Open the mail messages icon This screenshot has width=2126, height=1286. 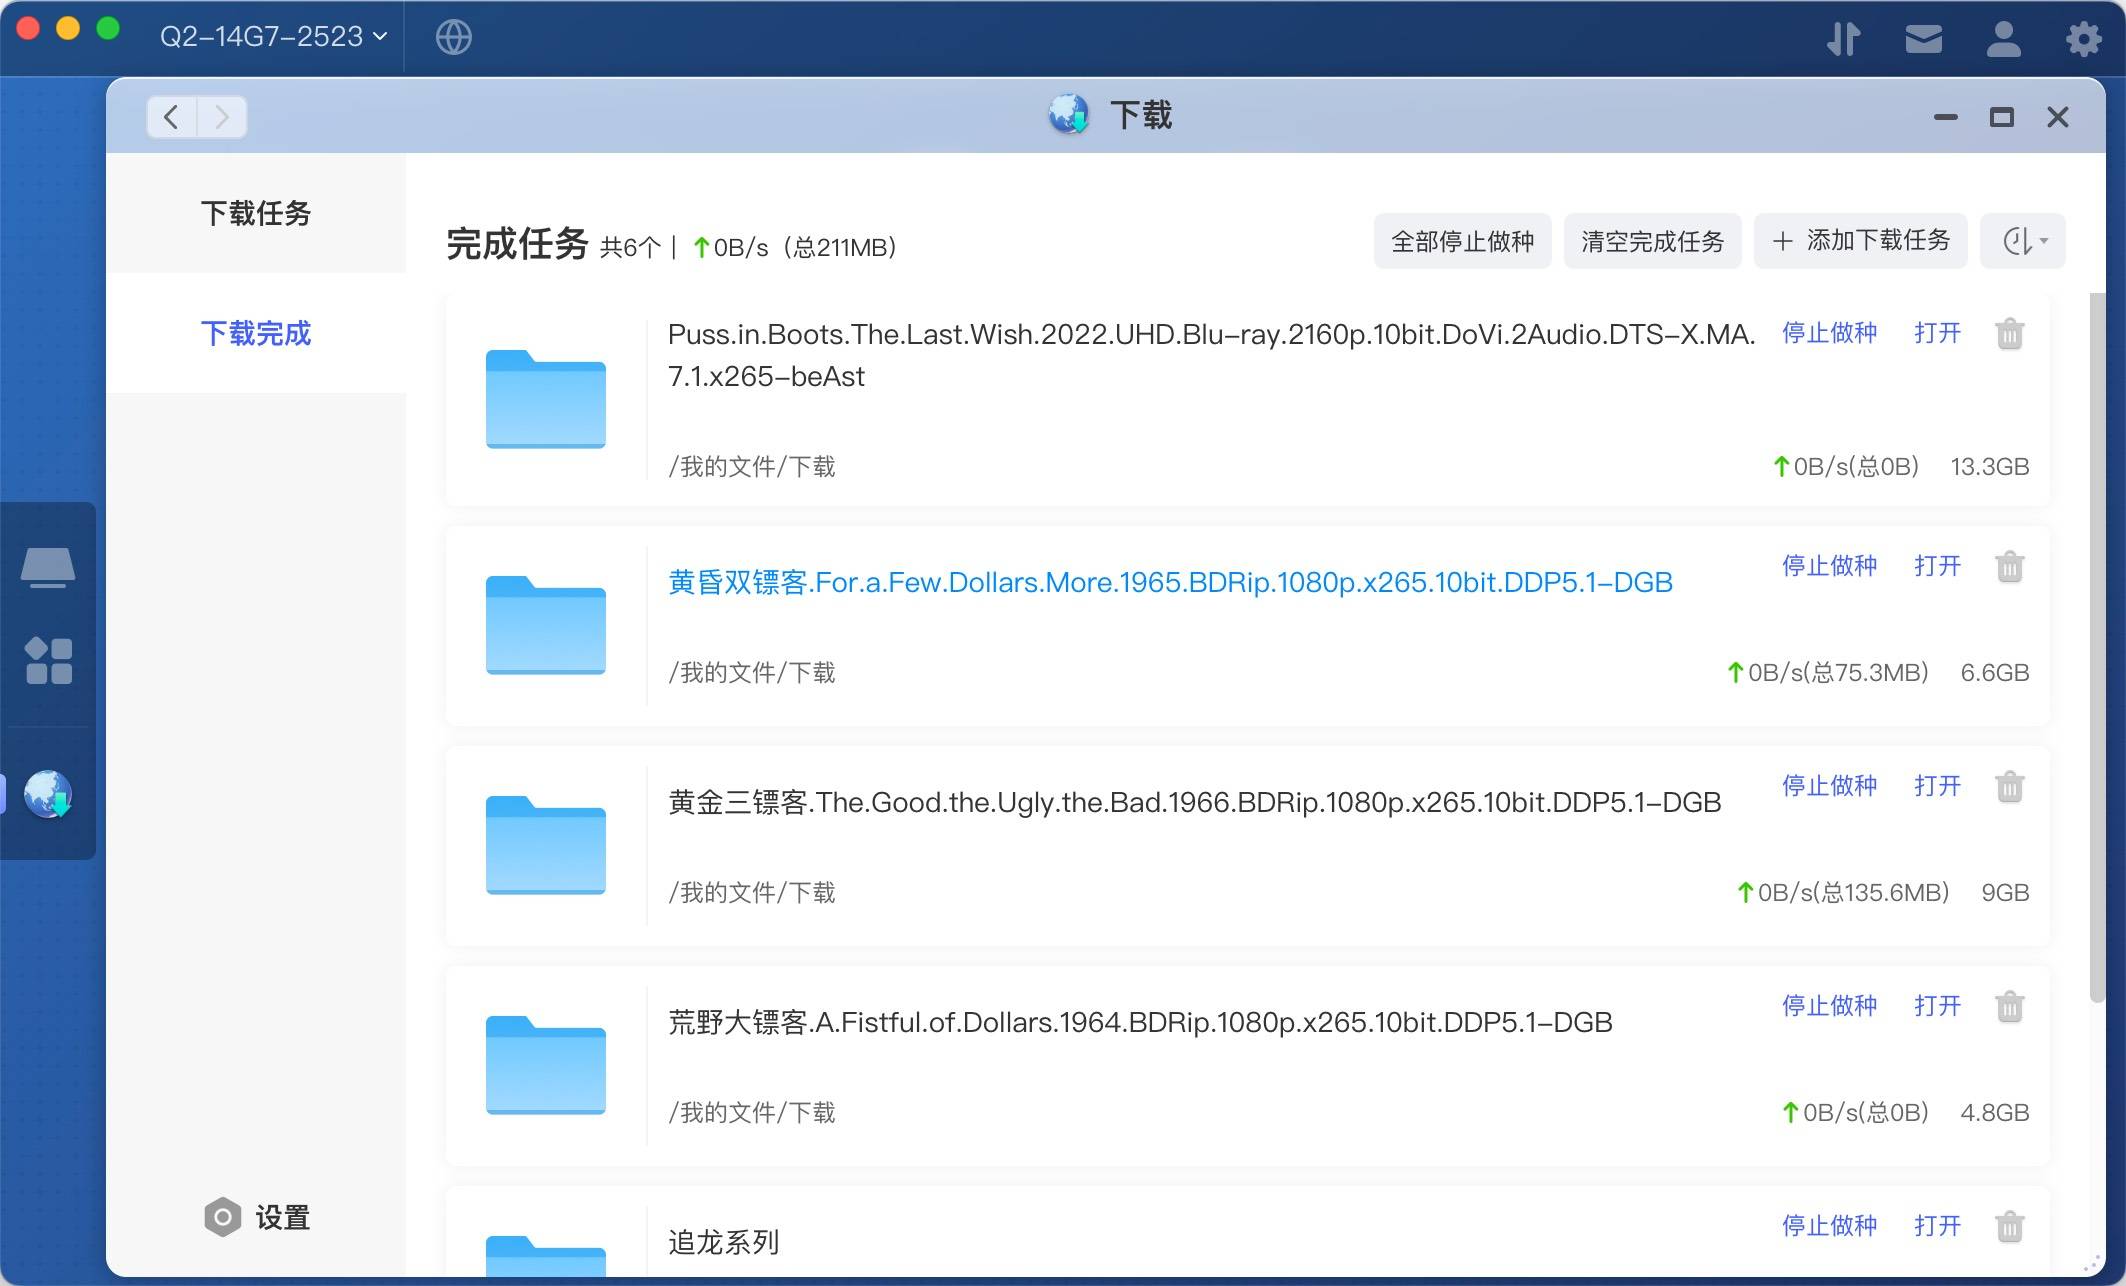[x=1923, y=38]
